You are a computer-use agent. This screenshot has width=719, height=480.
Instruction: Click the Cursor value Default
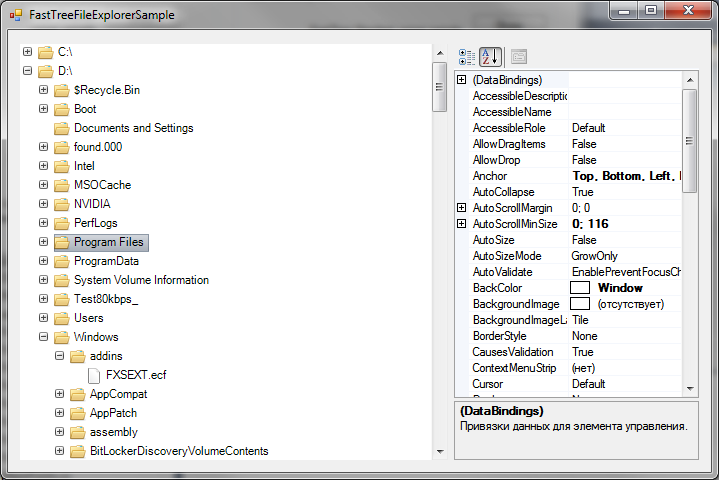588,384
